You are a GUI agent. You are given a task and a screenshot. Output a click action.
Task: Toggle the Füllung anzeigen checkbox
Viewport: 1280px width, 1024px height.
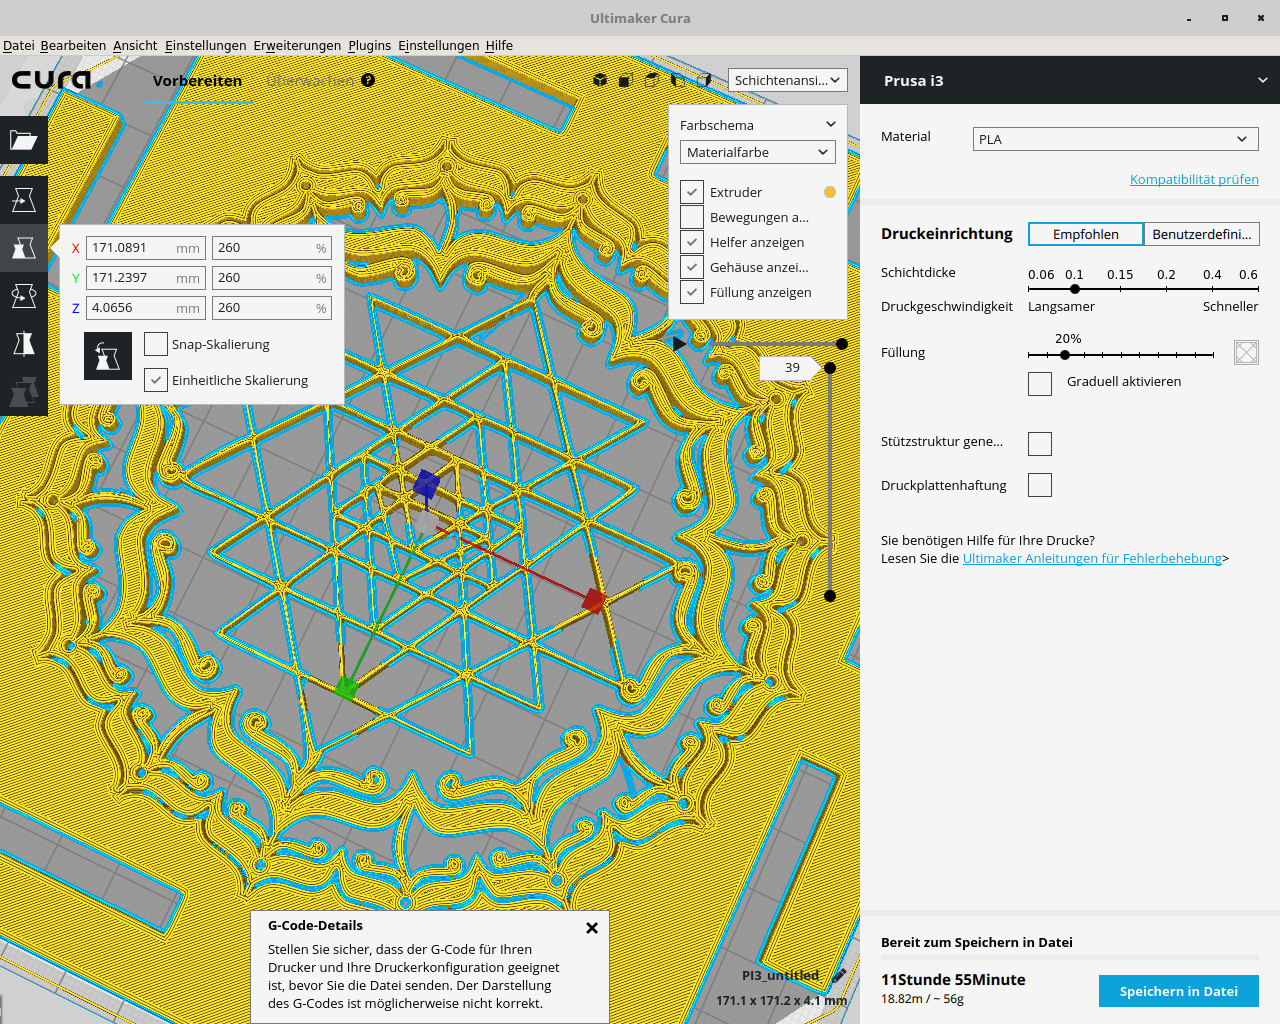pos(692,292)
